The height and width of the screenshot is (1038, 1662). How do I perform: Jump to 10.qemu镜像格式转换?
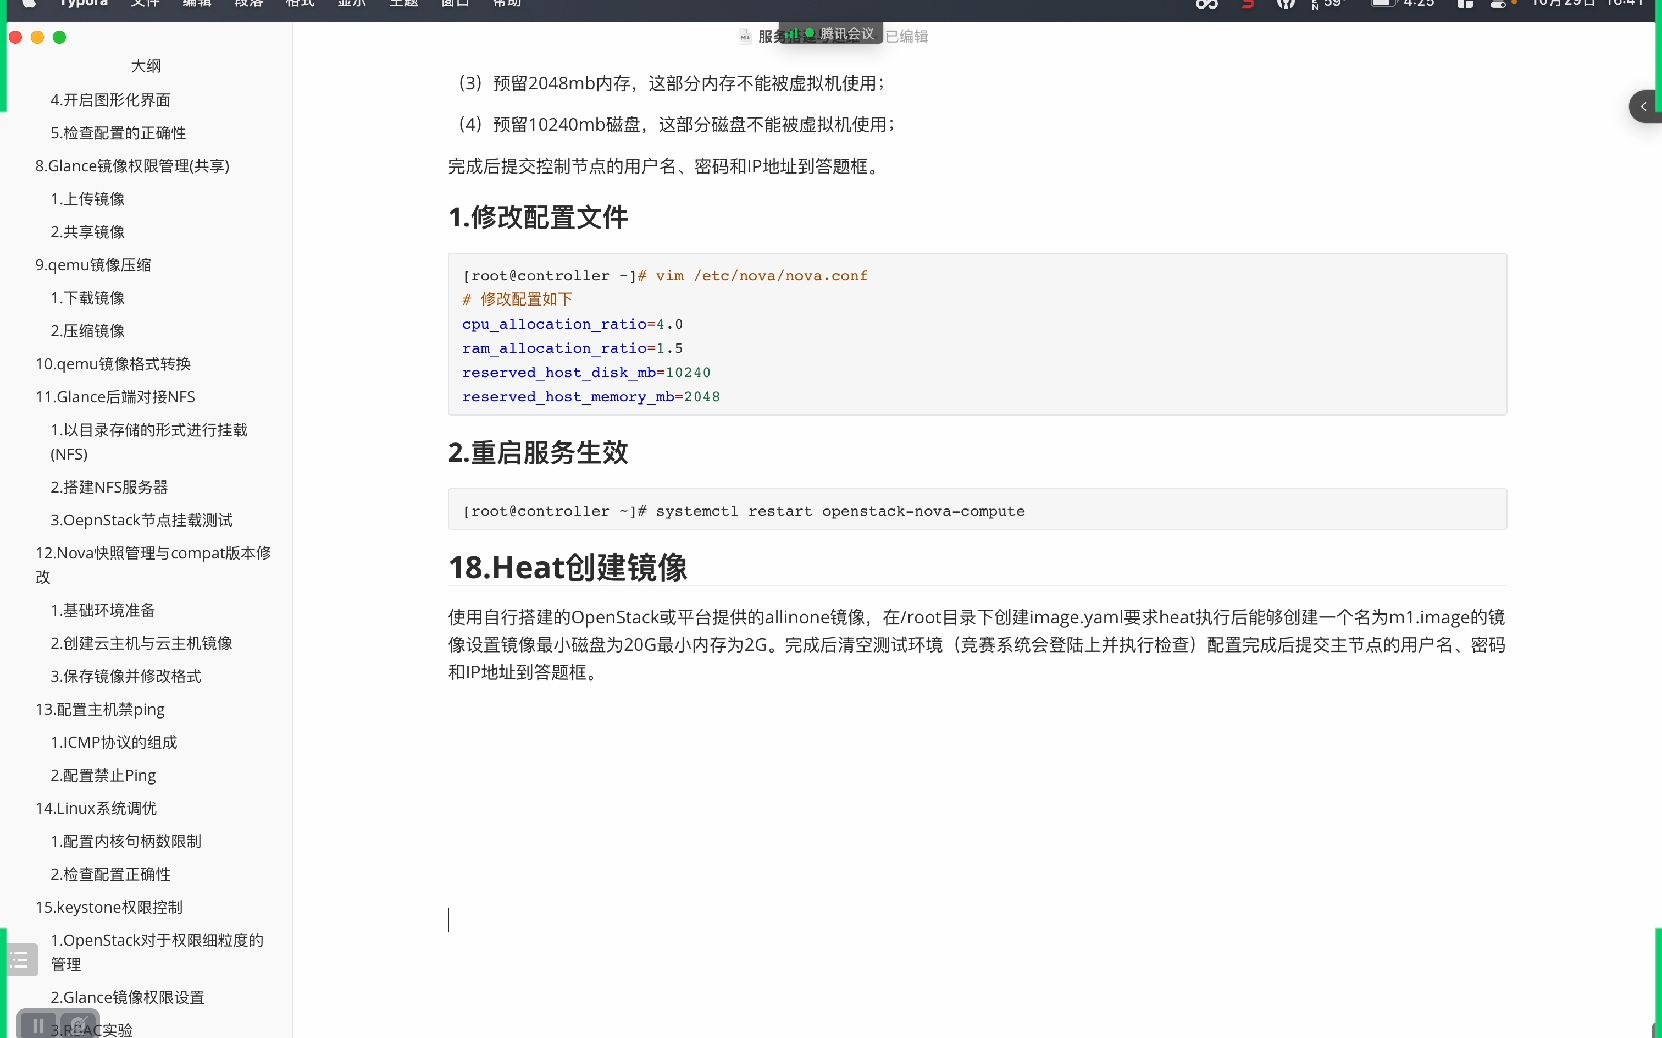coord(113,364)
